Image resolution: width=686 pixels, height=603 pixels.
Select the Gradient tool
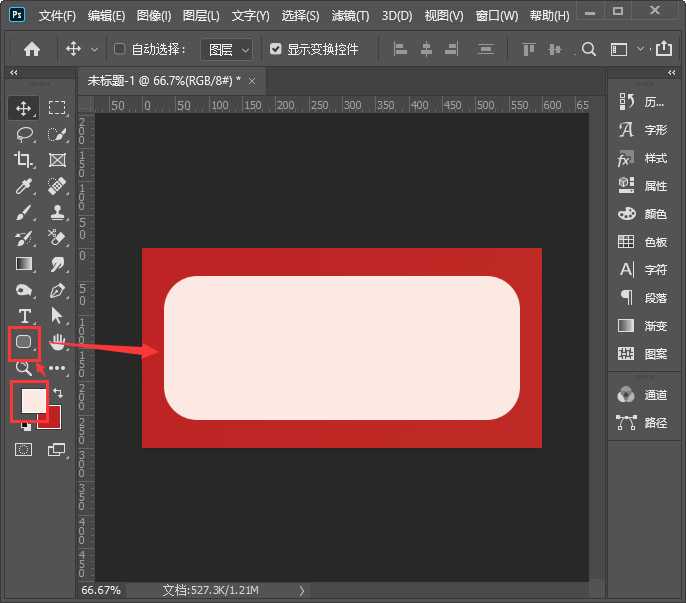[24, 264]
